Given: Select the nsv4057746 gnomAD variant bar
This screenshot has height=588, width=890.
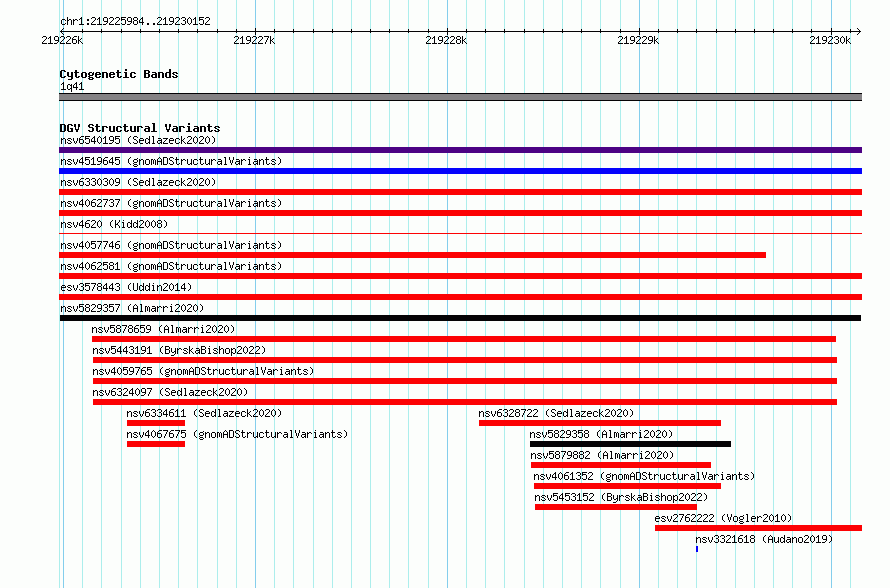Looking at the screenshot, I should coord(413,255).
